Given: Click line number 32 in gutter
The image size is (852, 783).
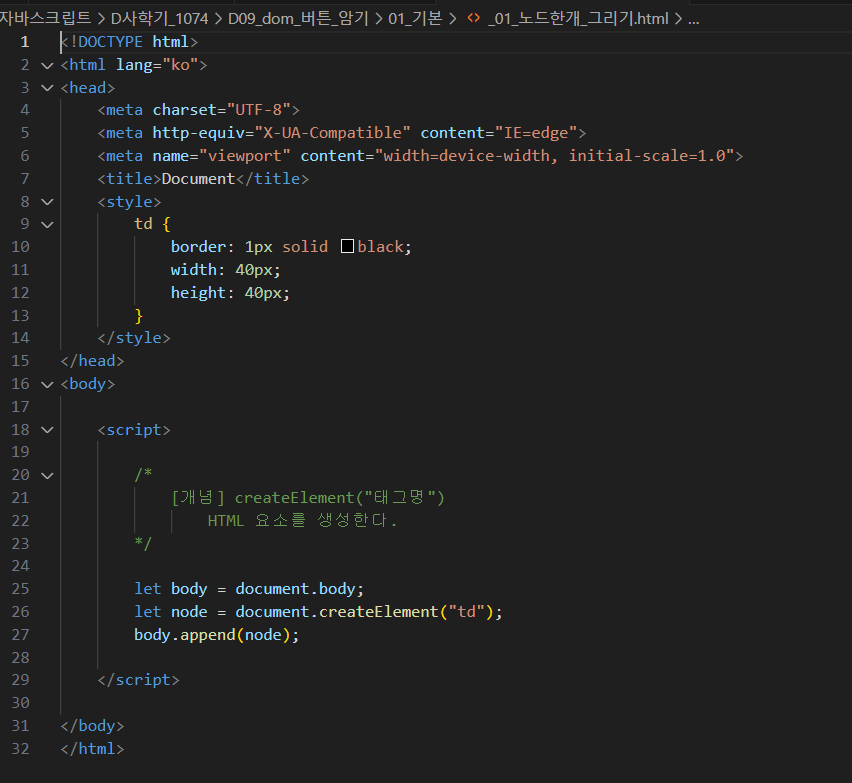Looking at the screenshot, I should point(20,749).
